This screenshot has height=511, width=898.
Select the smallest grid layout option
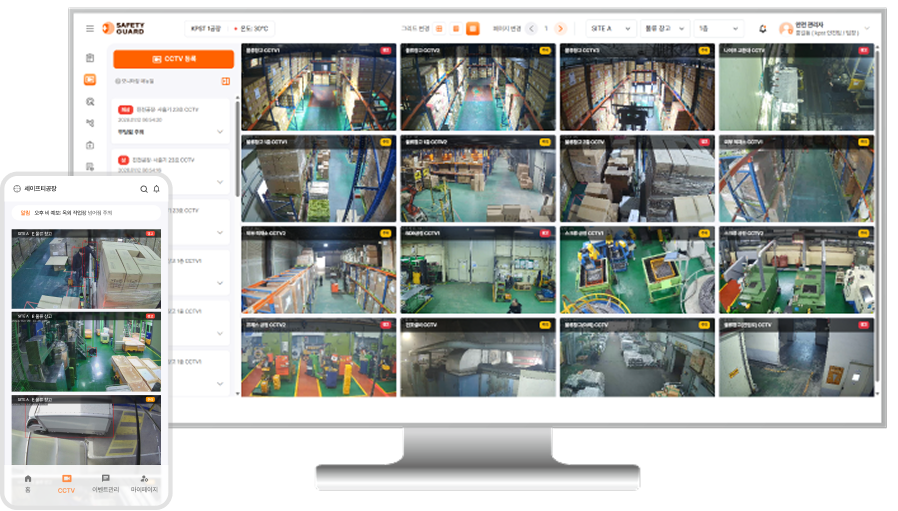click(x=439, y=29)
